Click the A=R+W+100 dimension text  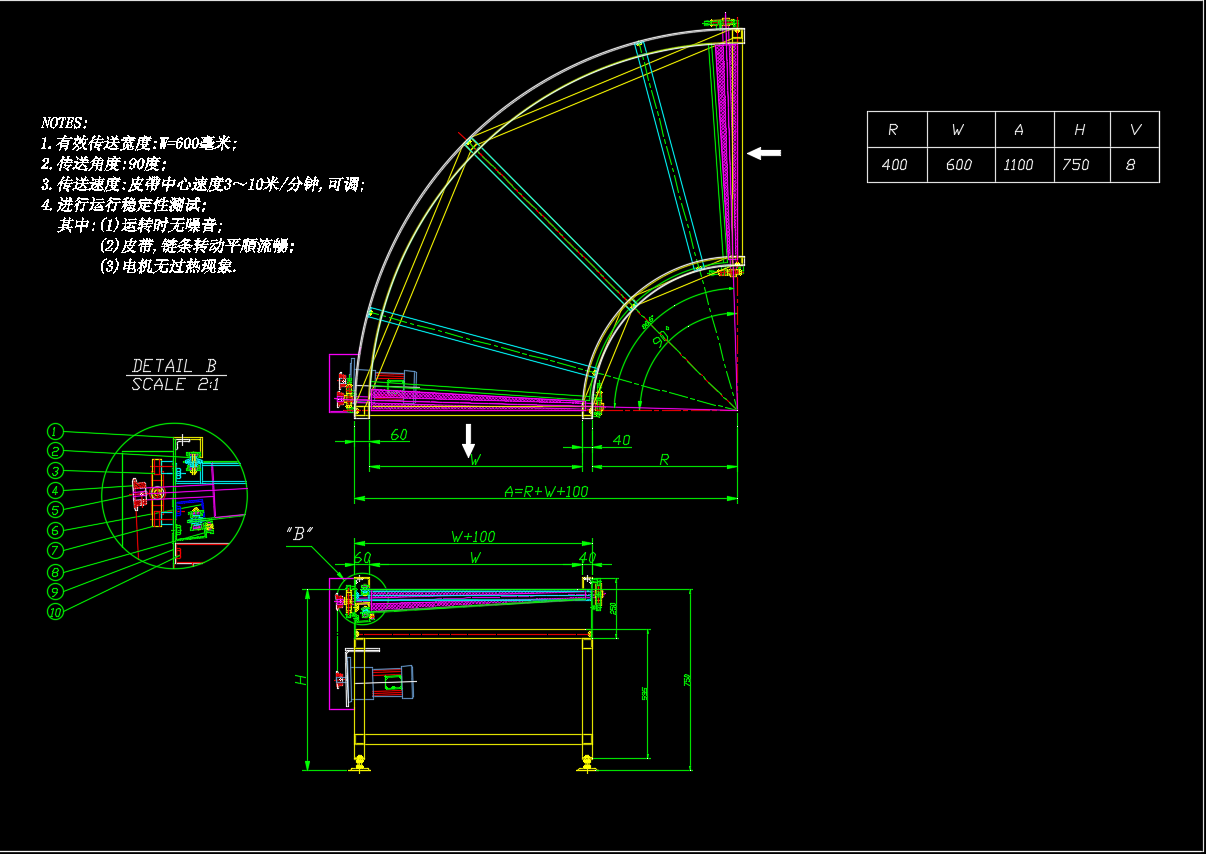(545, 491)
